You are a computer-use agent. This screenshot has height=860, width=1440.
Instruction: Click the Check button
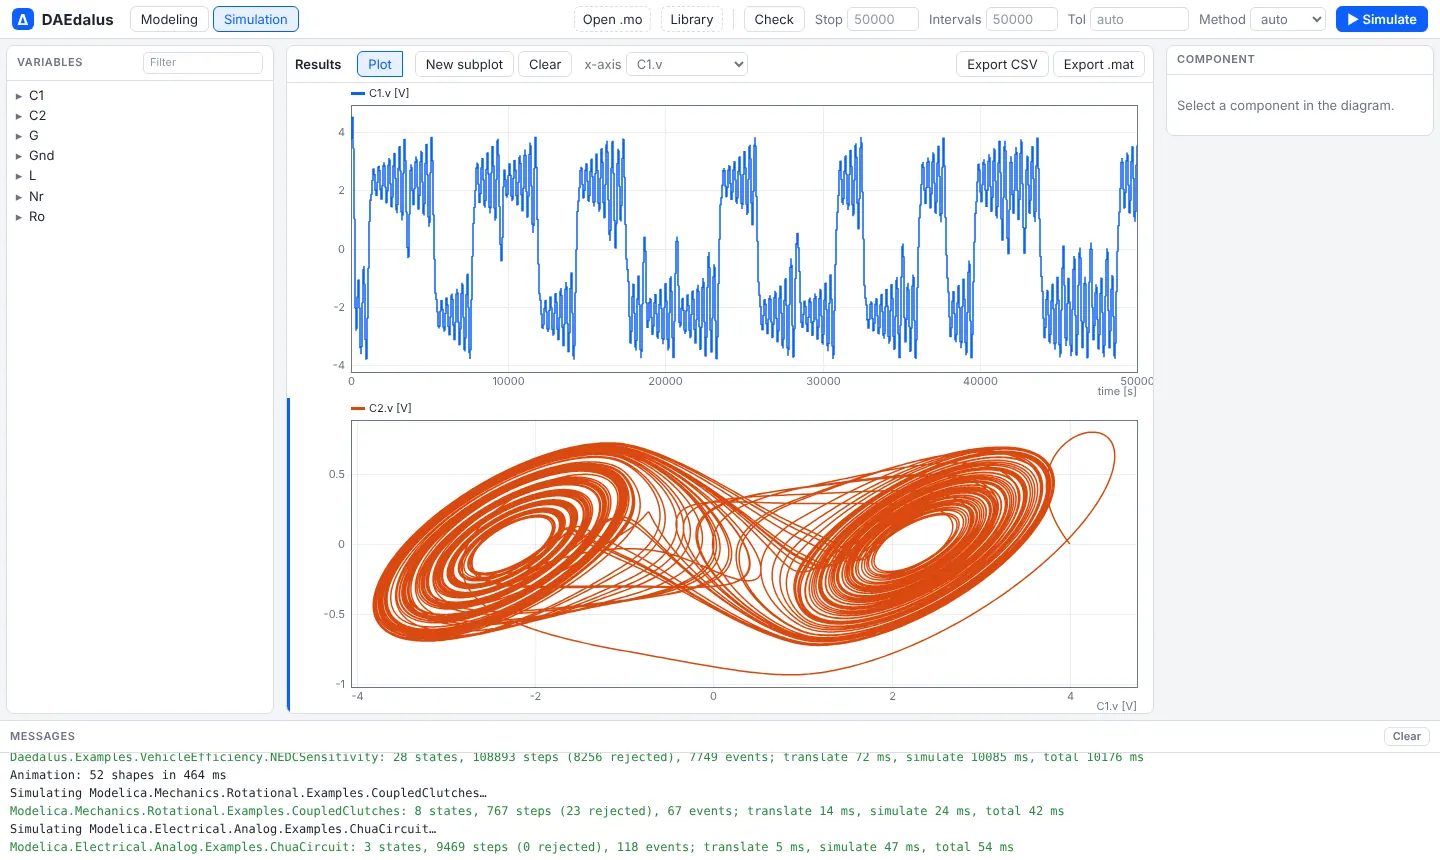(774, 19)
